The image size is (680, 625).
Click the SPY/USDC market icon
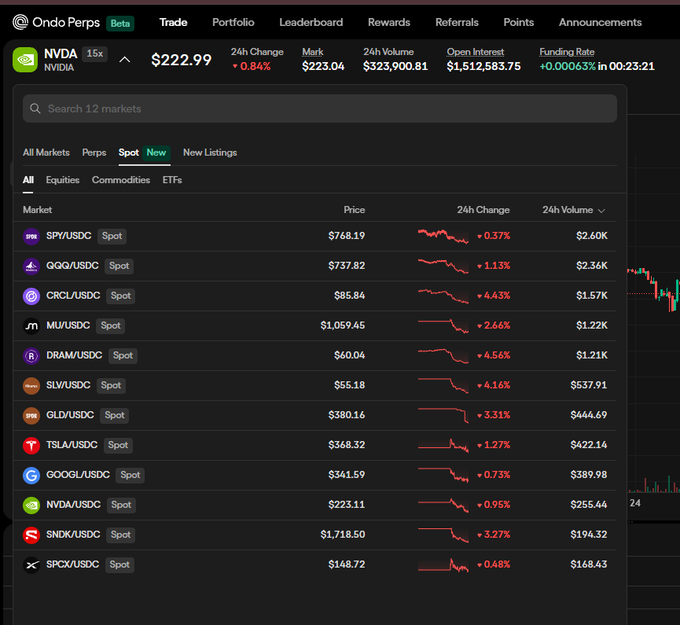31,236
